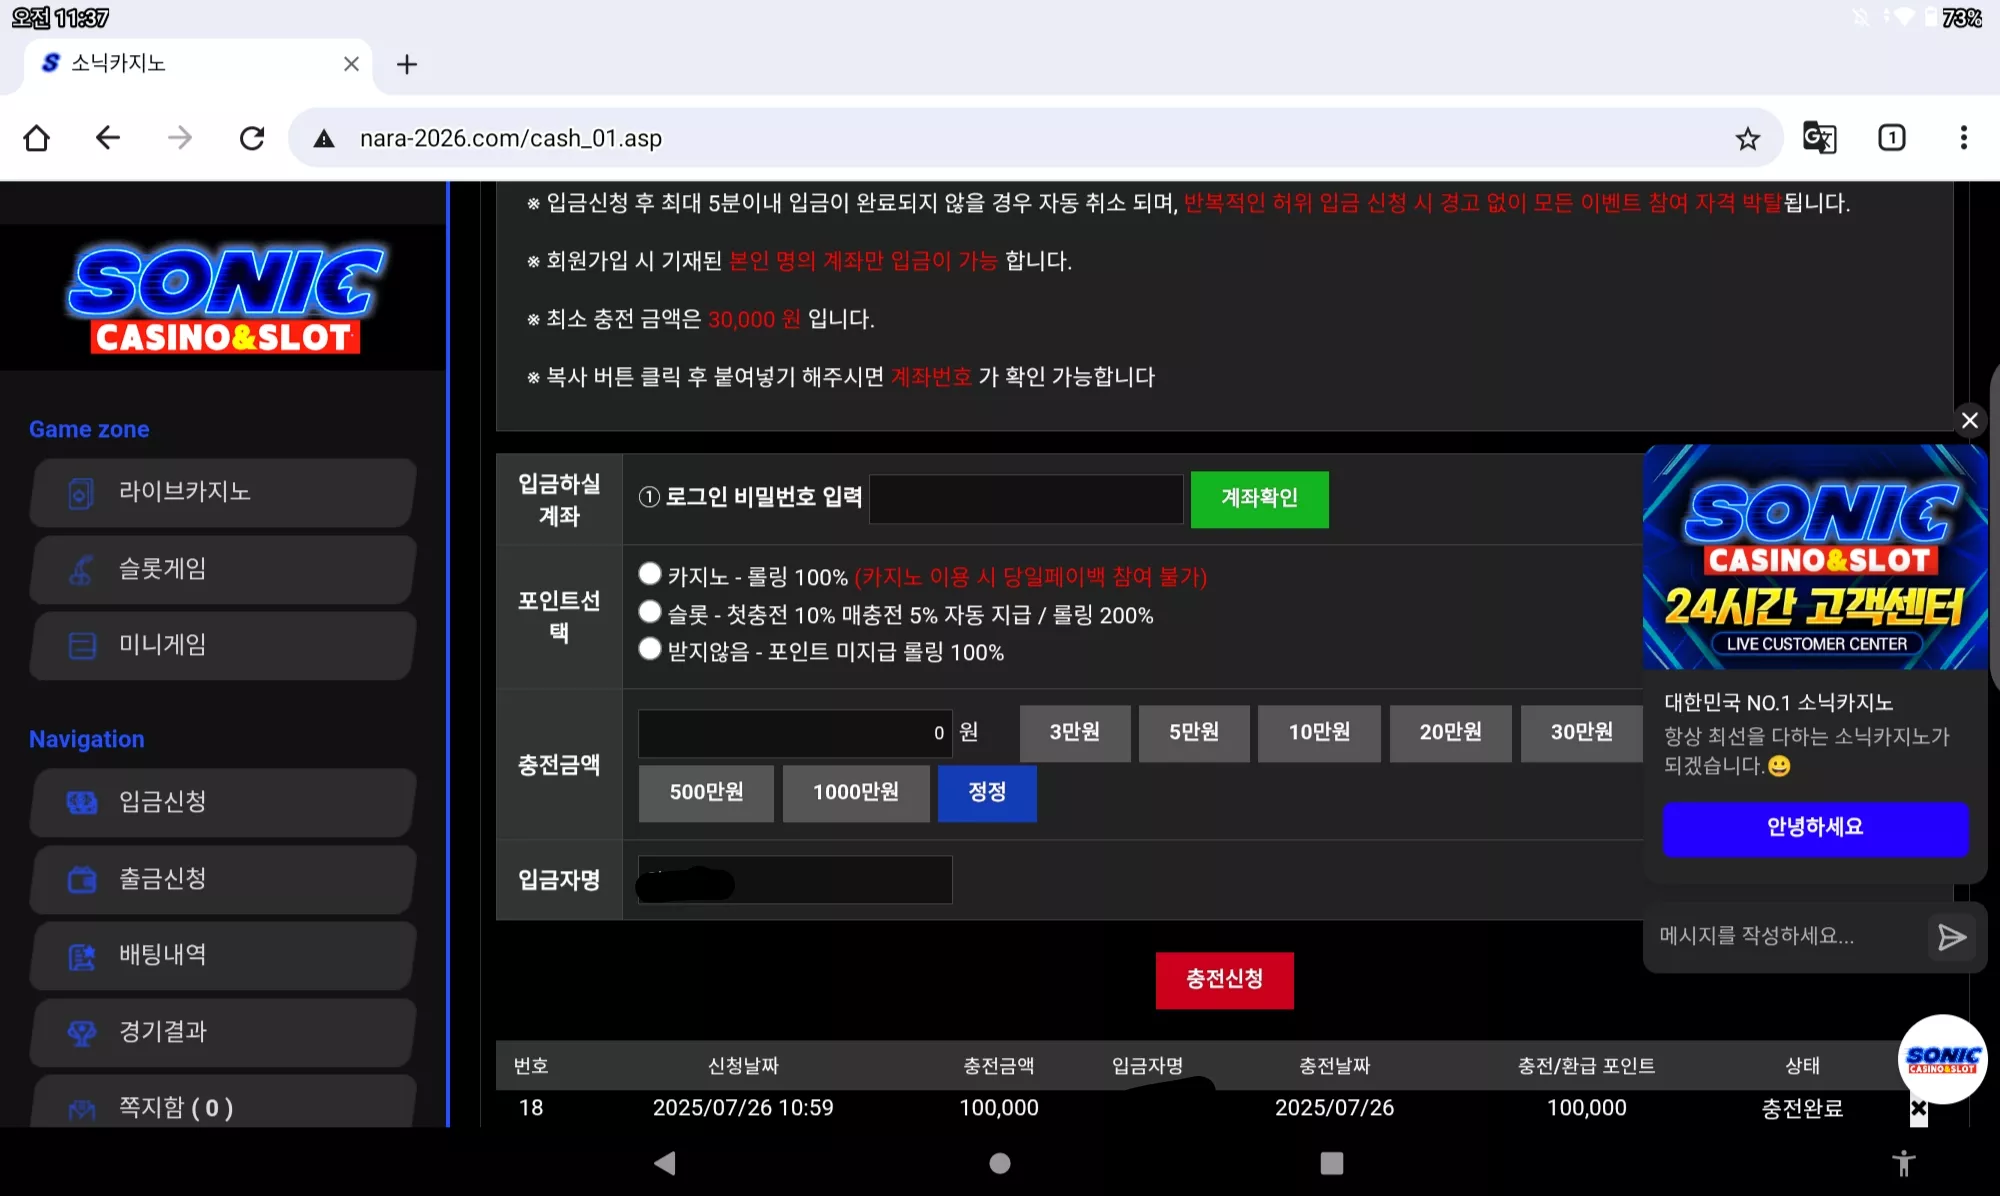
Task: Open 경기결과 results
Action: point(224,1032)
